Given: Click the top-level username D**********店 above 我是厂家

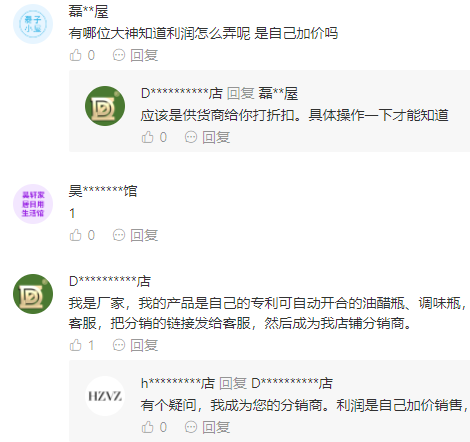Looking at the screenshot, I should [110, 281].
